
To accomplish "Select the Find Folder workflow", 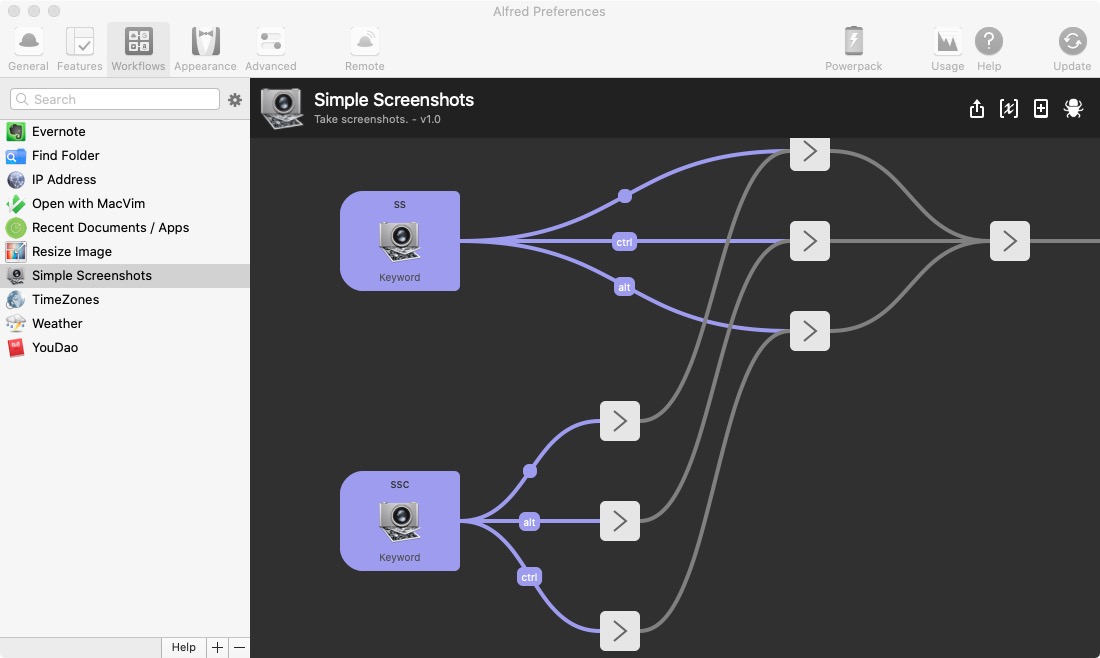I will click(125, 155).
